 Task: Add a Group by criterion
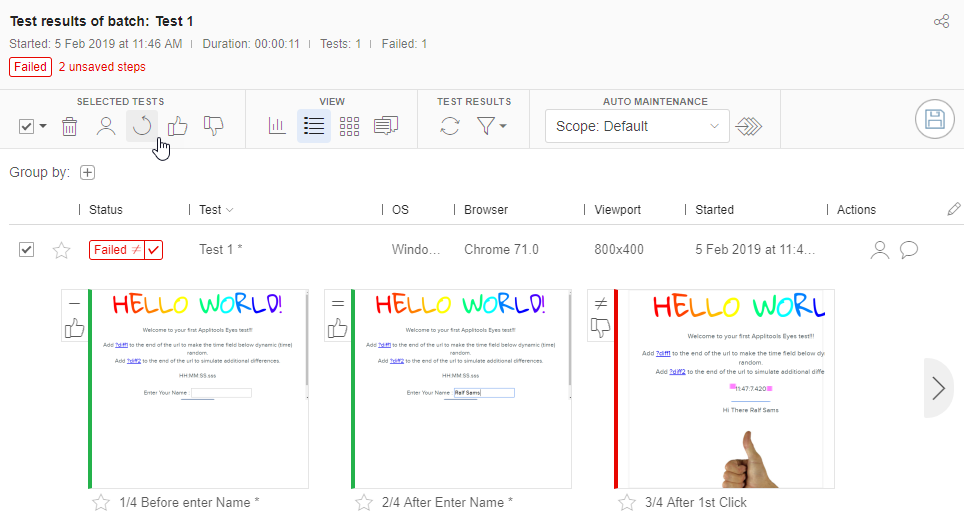point(88,172)
